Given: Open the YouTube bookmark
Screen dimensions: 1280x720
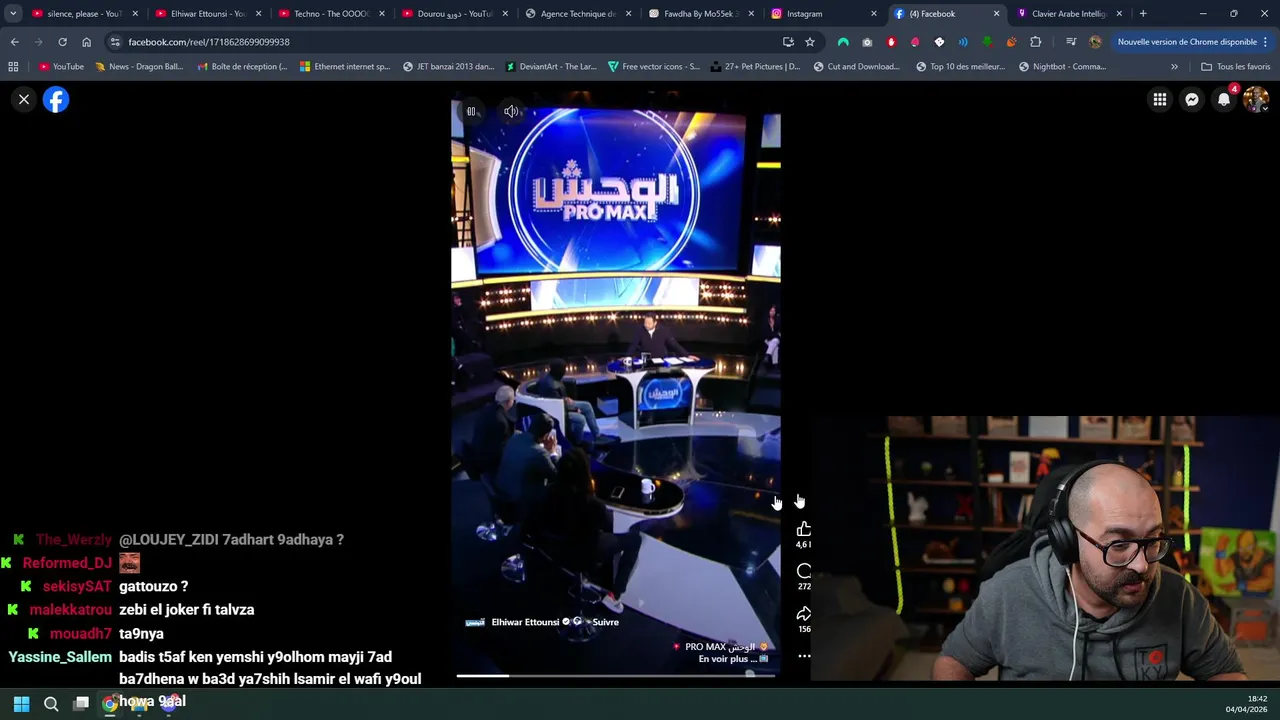Looking at the screenshot, I should tap(61, 67).
